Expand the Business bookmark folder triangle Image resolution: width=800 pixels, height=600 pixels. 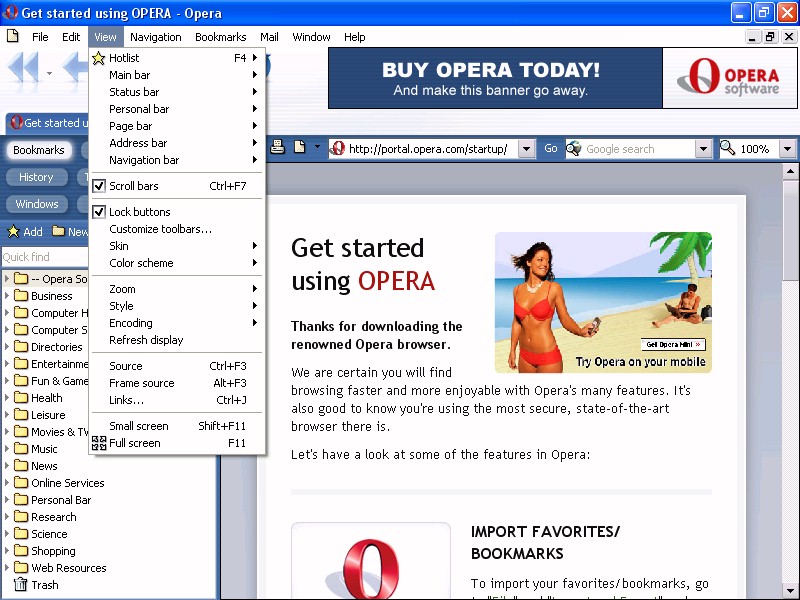pos(7,295)
